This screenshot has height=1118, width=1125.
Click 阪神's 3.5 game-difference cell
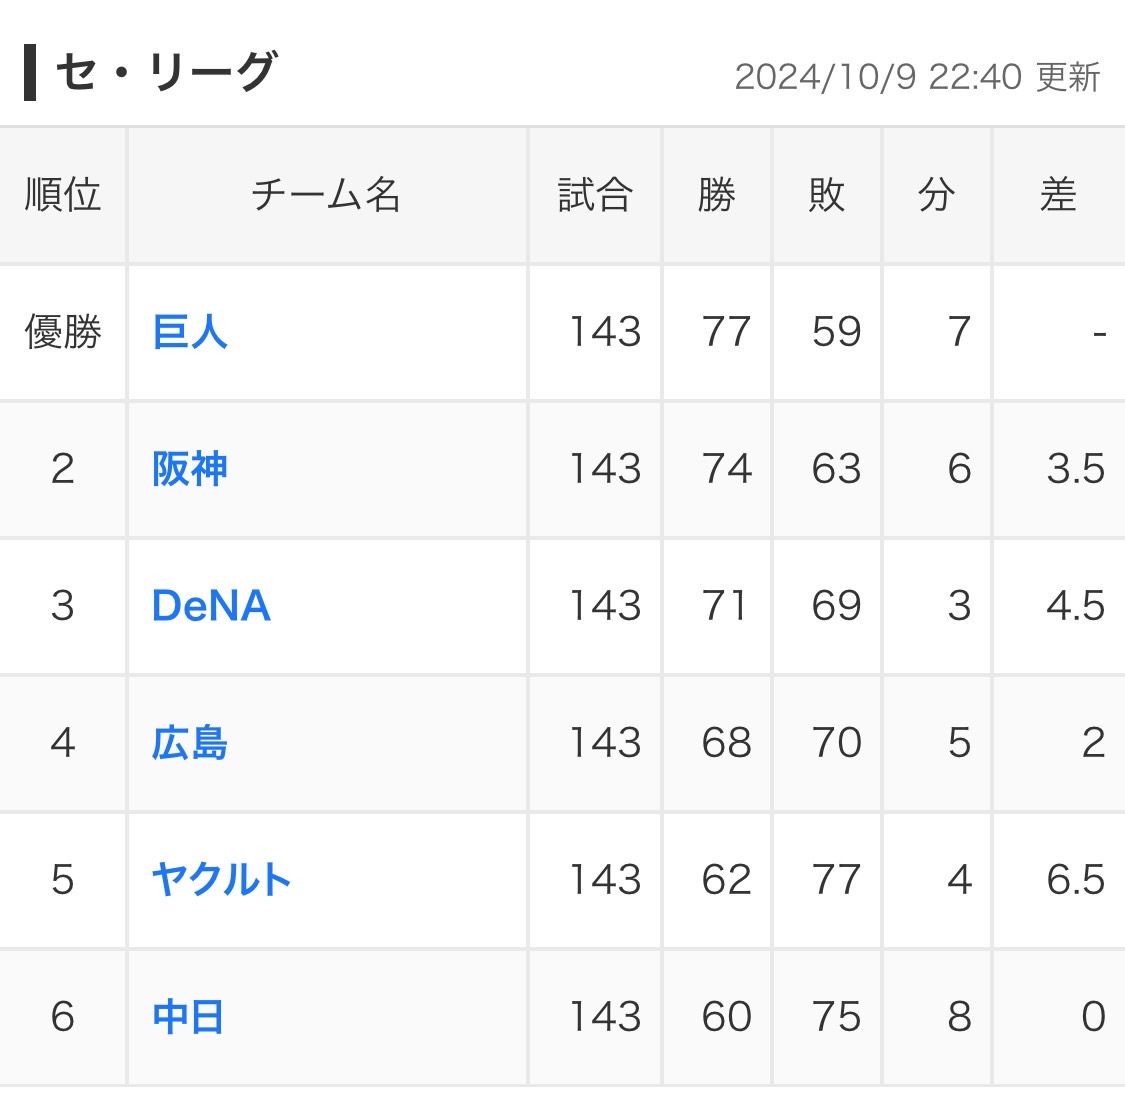(x=1075, y=469)
